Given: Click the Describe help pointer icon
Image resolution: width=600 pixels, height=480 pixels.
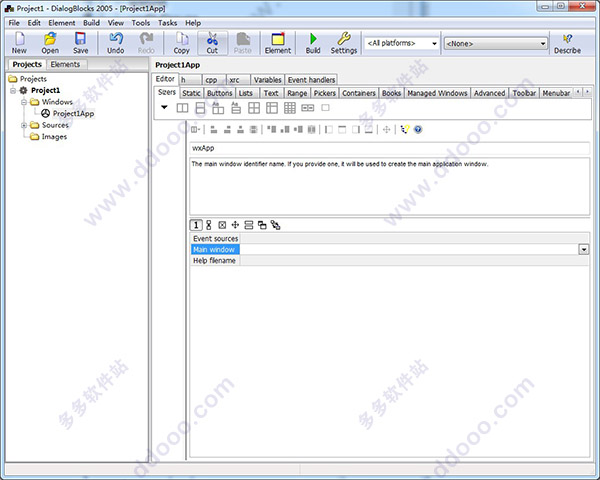Looking at the screenshot, I should [567, 39].
